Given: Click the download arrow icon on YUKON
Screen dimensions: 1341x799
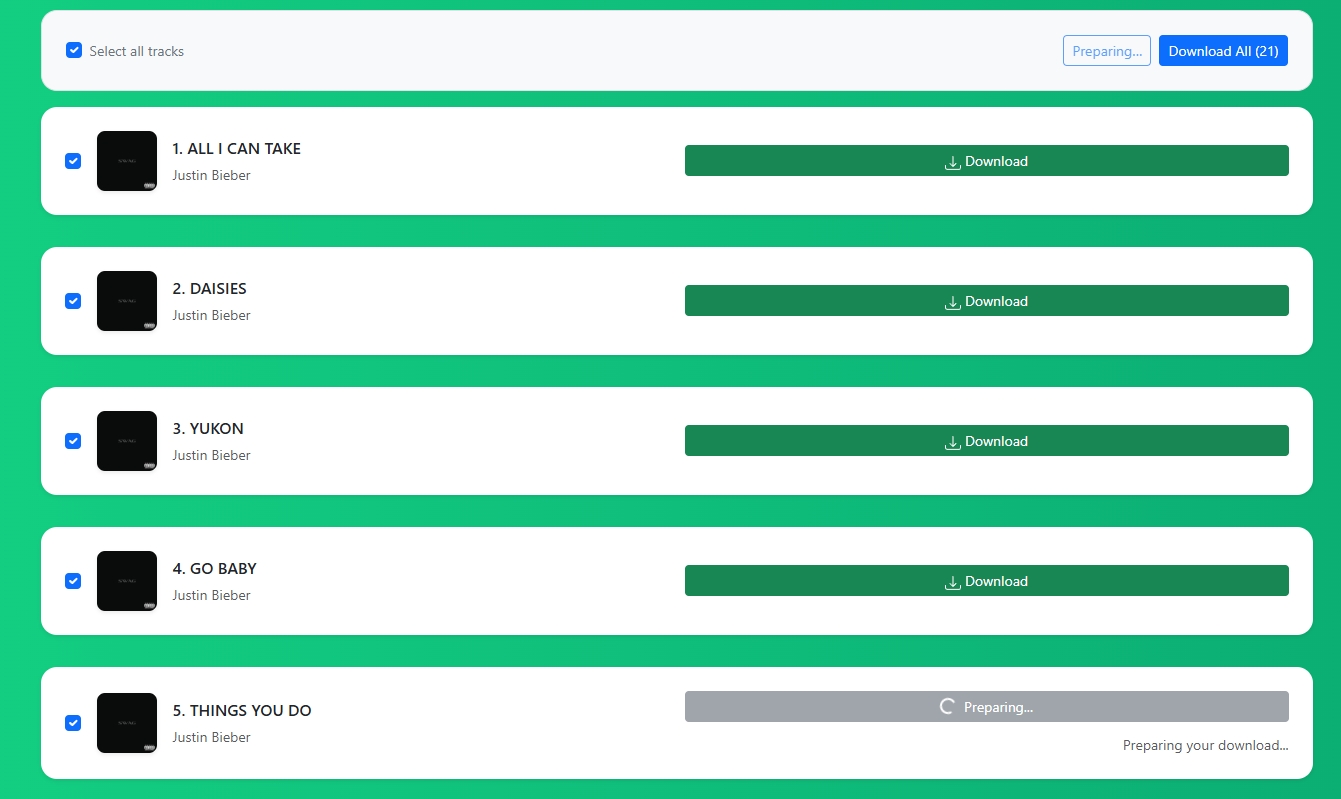Looking at the screenshot, I should pyautogui.click(x=952, y=440).
